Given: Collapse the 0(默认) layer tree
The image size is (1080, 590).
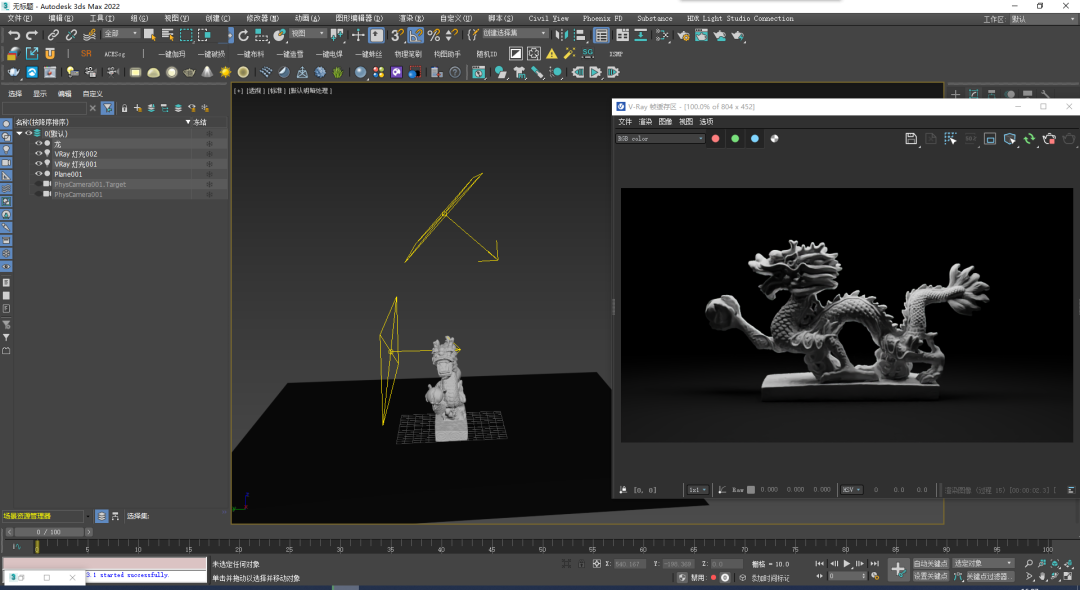Looking at the screenshot, I should (19, 133).
